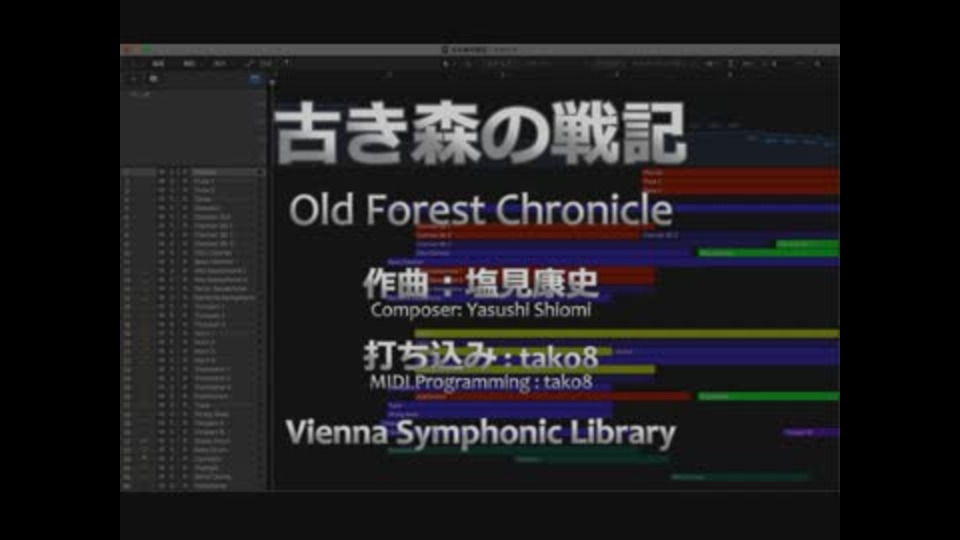Click the add track plus button
Viewport: 960px width, 540px height.
point(133,79)
